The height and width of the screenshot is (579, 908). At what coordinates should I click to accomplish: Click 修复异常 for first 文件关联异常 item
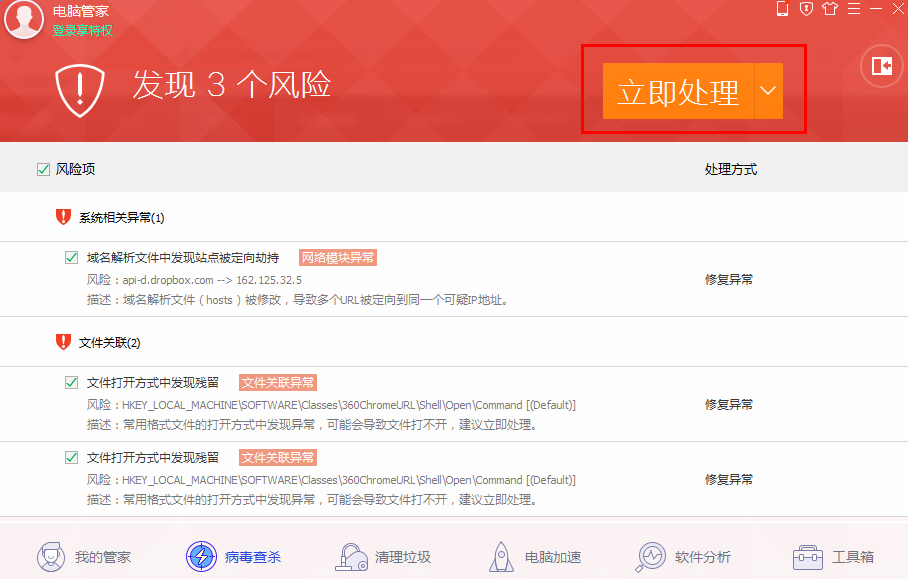coord(728,405)
